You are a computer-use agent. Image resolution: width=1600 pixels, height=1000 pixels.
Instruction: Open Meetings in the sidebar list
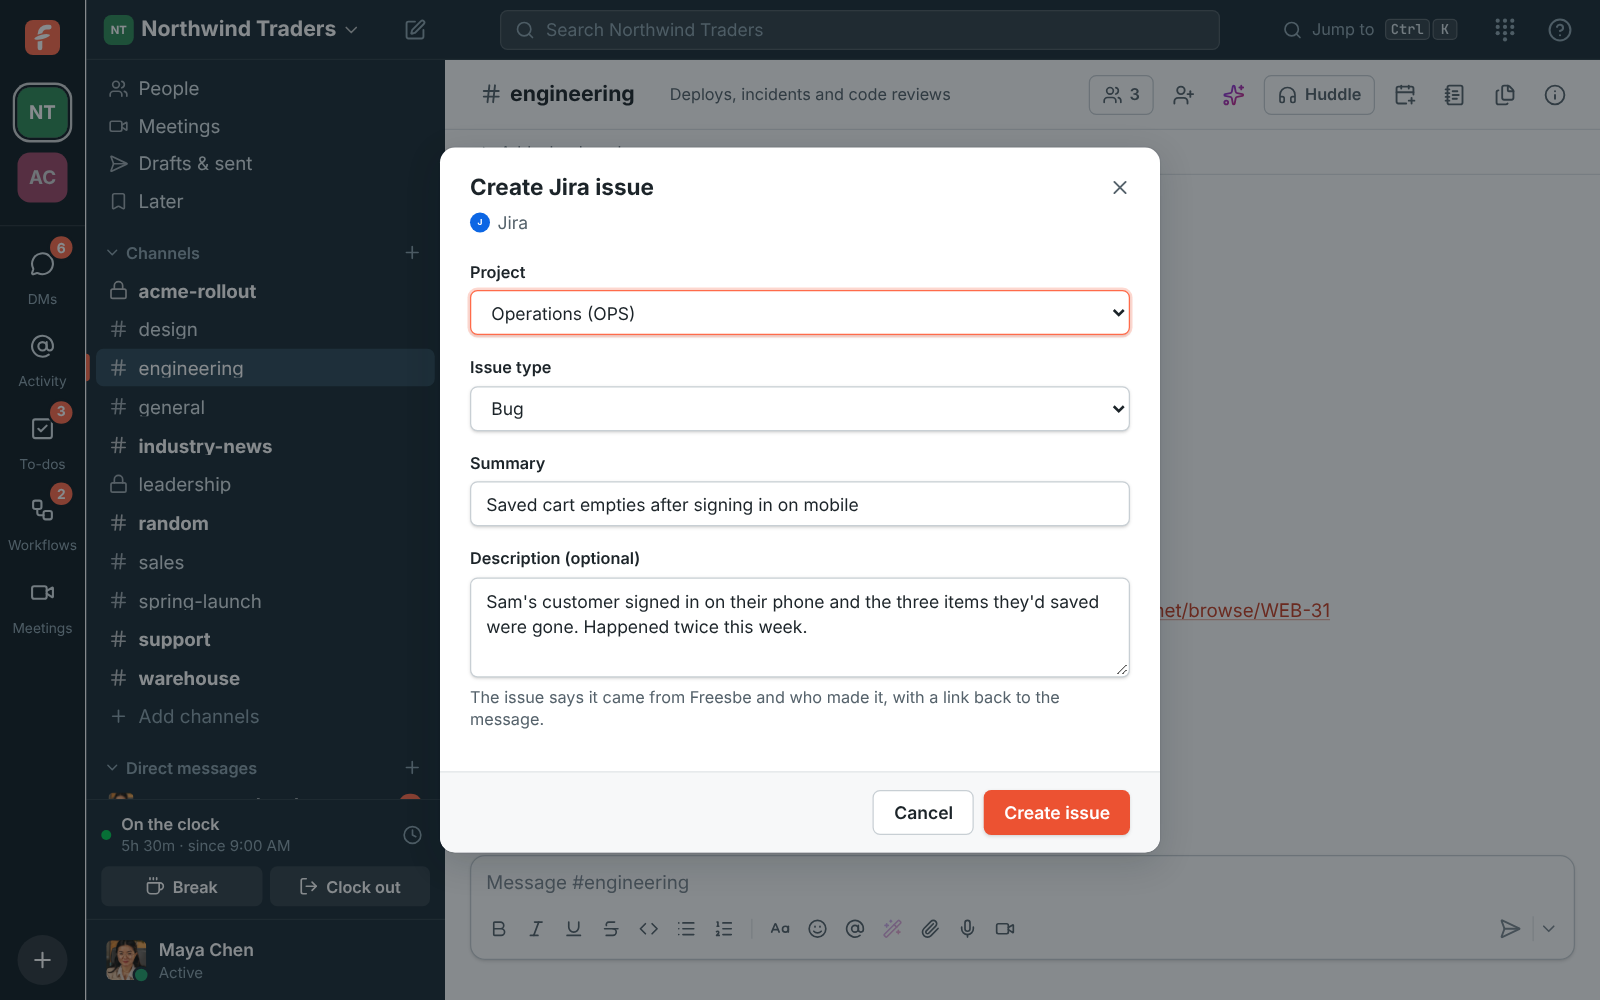tap(265, 126)
